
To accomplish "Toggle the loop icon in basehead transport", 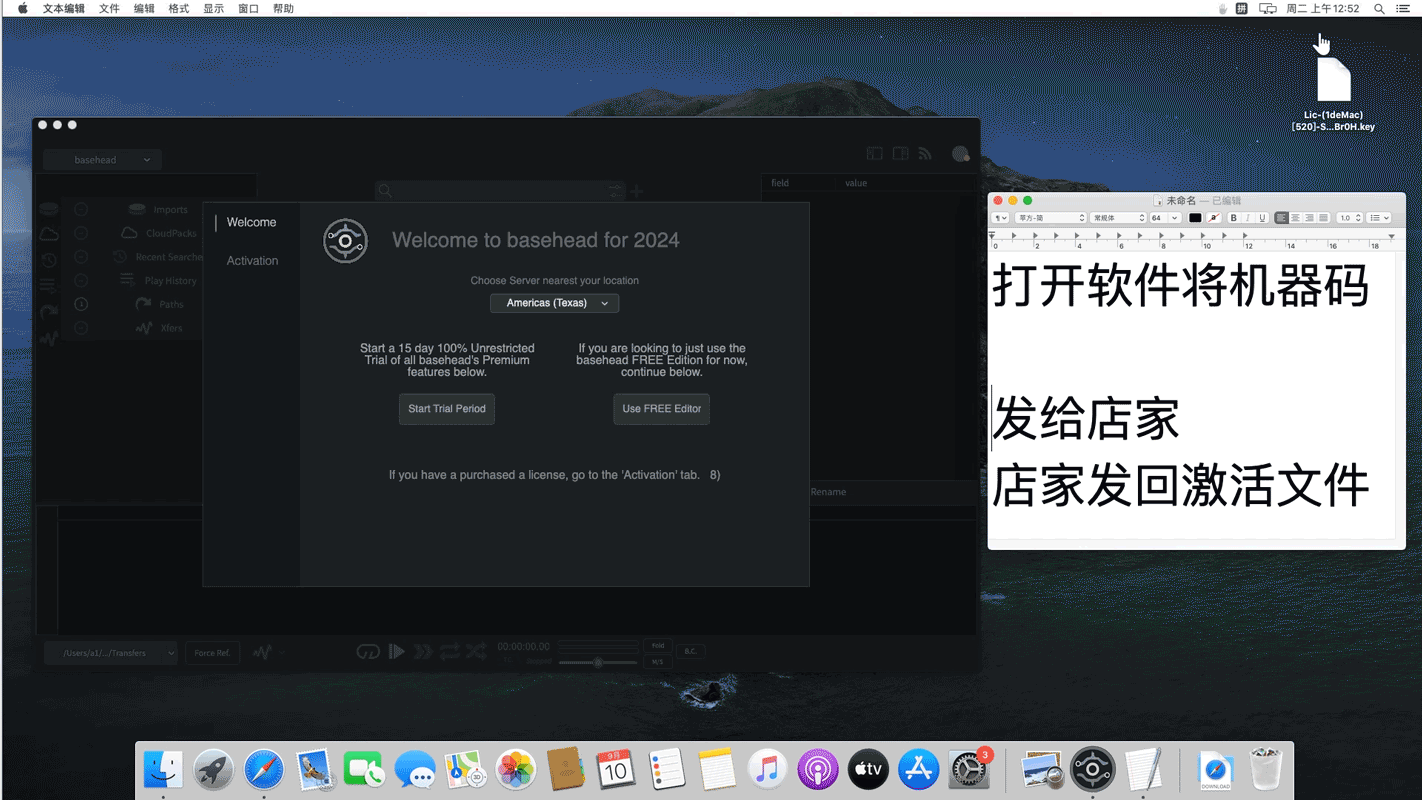I will [449, 652].
